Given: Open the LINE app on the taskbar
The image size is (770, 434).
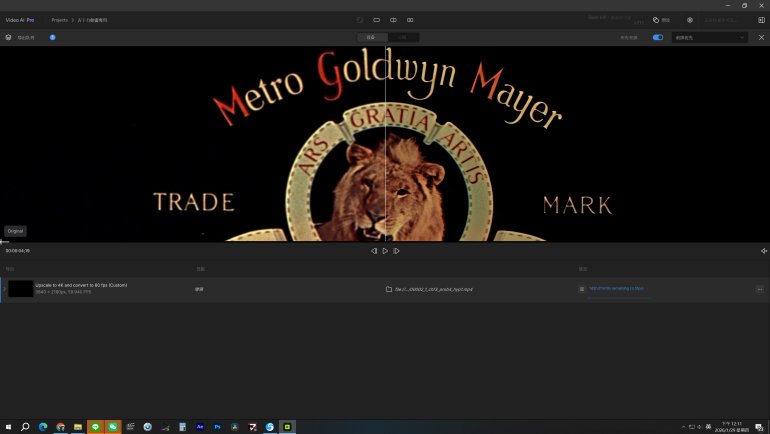Looking at the screenshot, I should (x=95, y=427).
